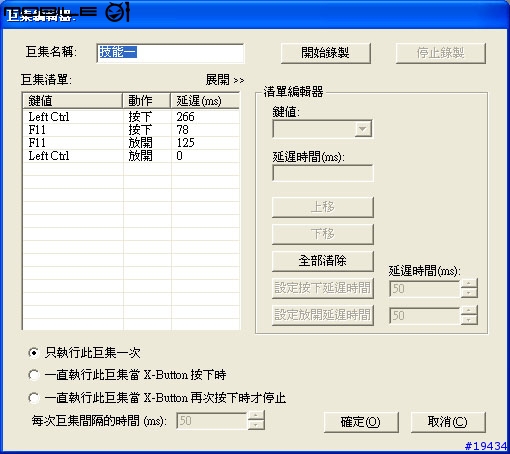Click the press delay time value field
Screen dimensions: 510x454
point(425,289)
